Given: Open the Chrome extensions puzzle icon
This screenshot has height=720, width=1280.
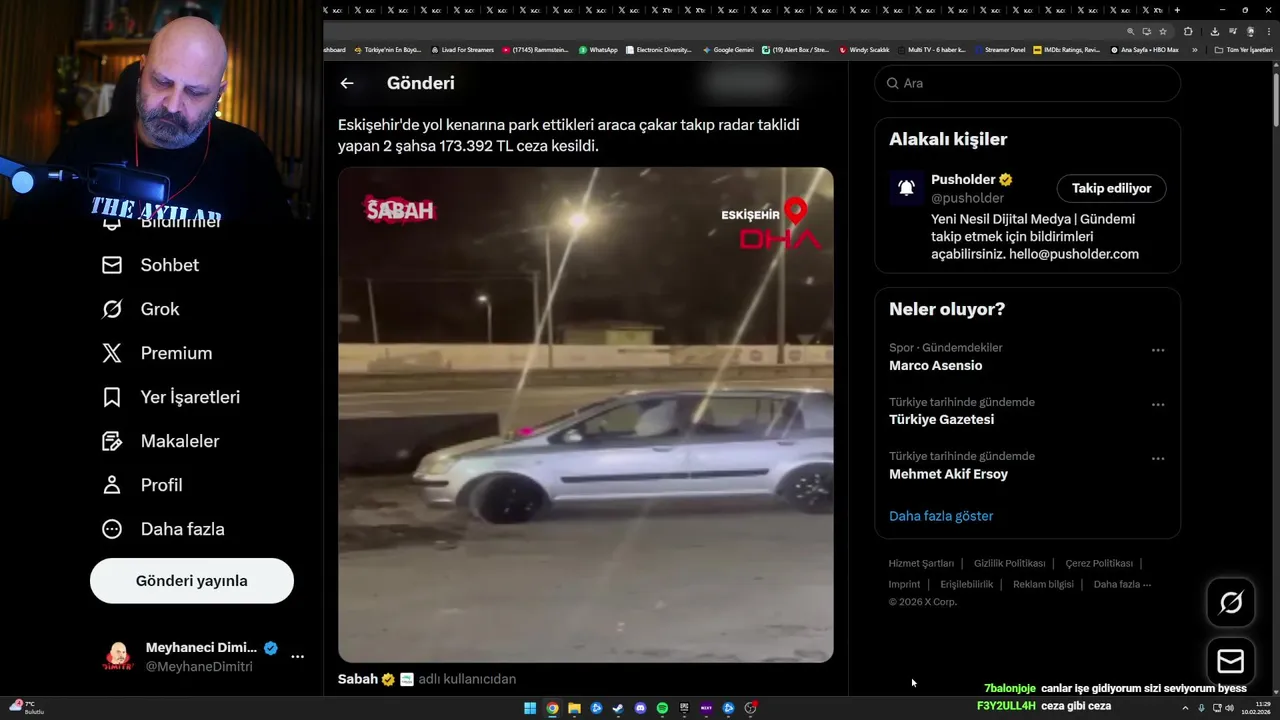Looking at the screenshot, I should [x=1188, y=31].
